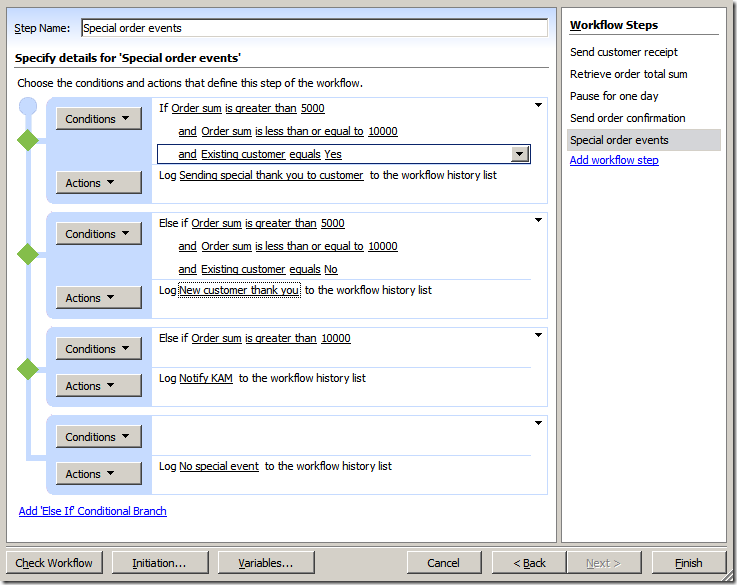The height and width of the screenshot is (585, 737).
Task: Open the Variables... button
Action: 266,563
